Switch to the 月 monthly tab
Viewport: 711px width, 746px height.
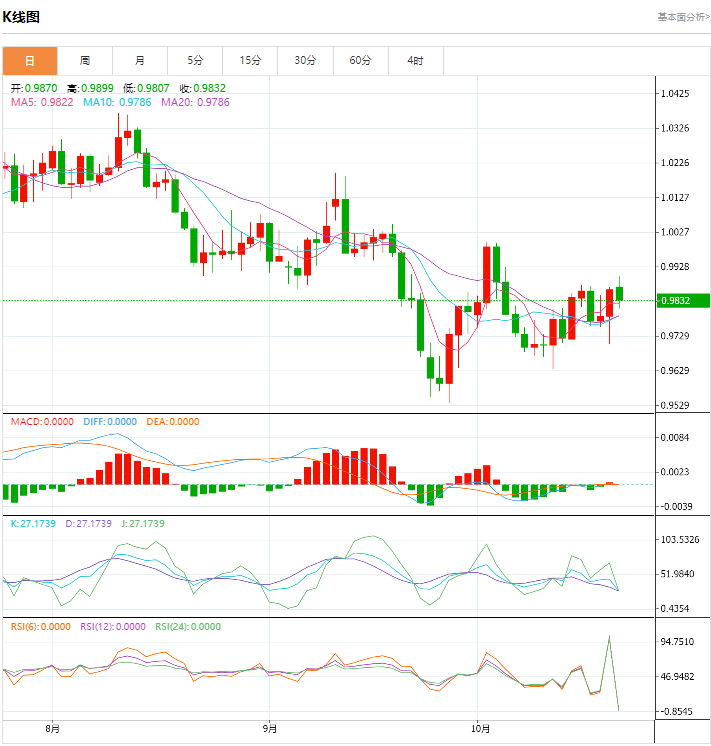click(140, 61)
